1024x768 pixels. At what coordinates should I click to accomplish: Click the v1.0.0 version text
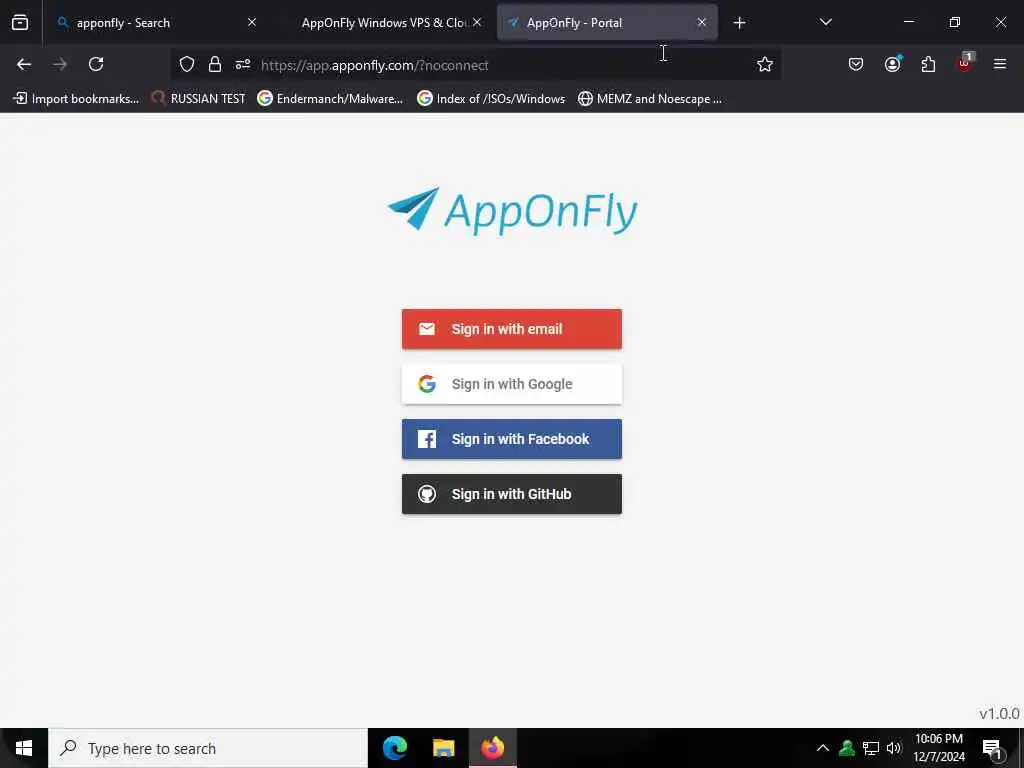[x=999, y=713]
